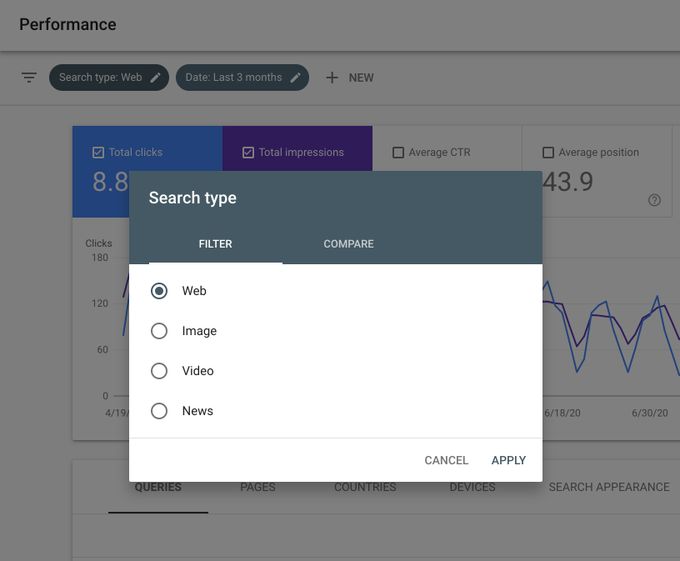Enable the Average position checkbox
Viewport: 680px width, 561px height.
click(x=548, y=153)
